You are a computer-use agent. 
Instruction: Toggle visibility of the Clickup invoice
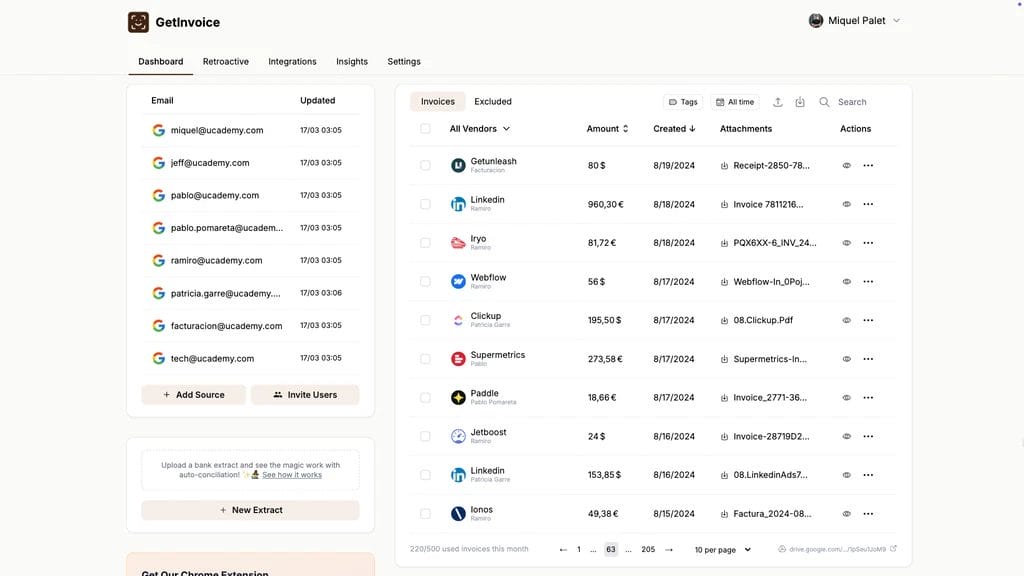(x=845, y=320)
